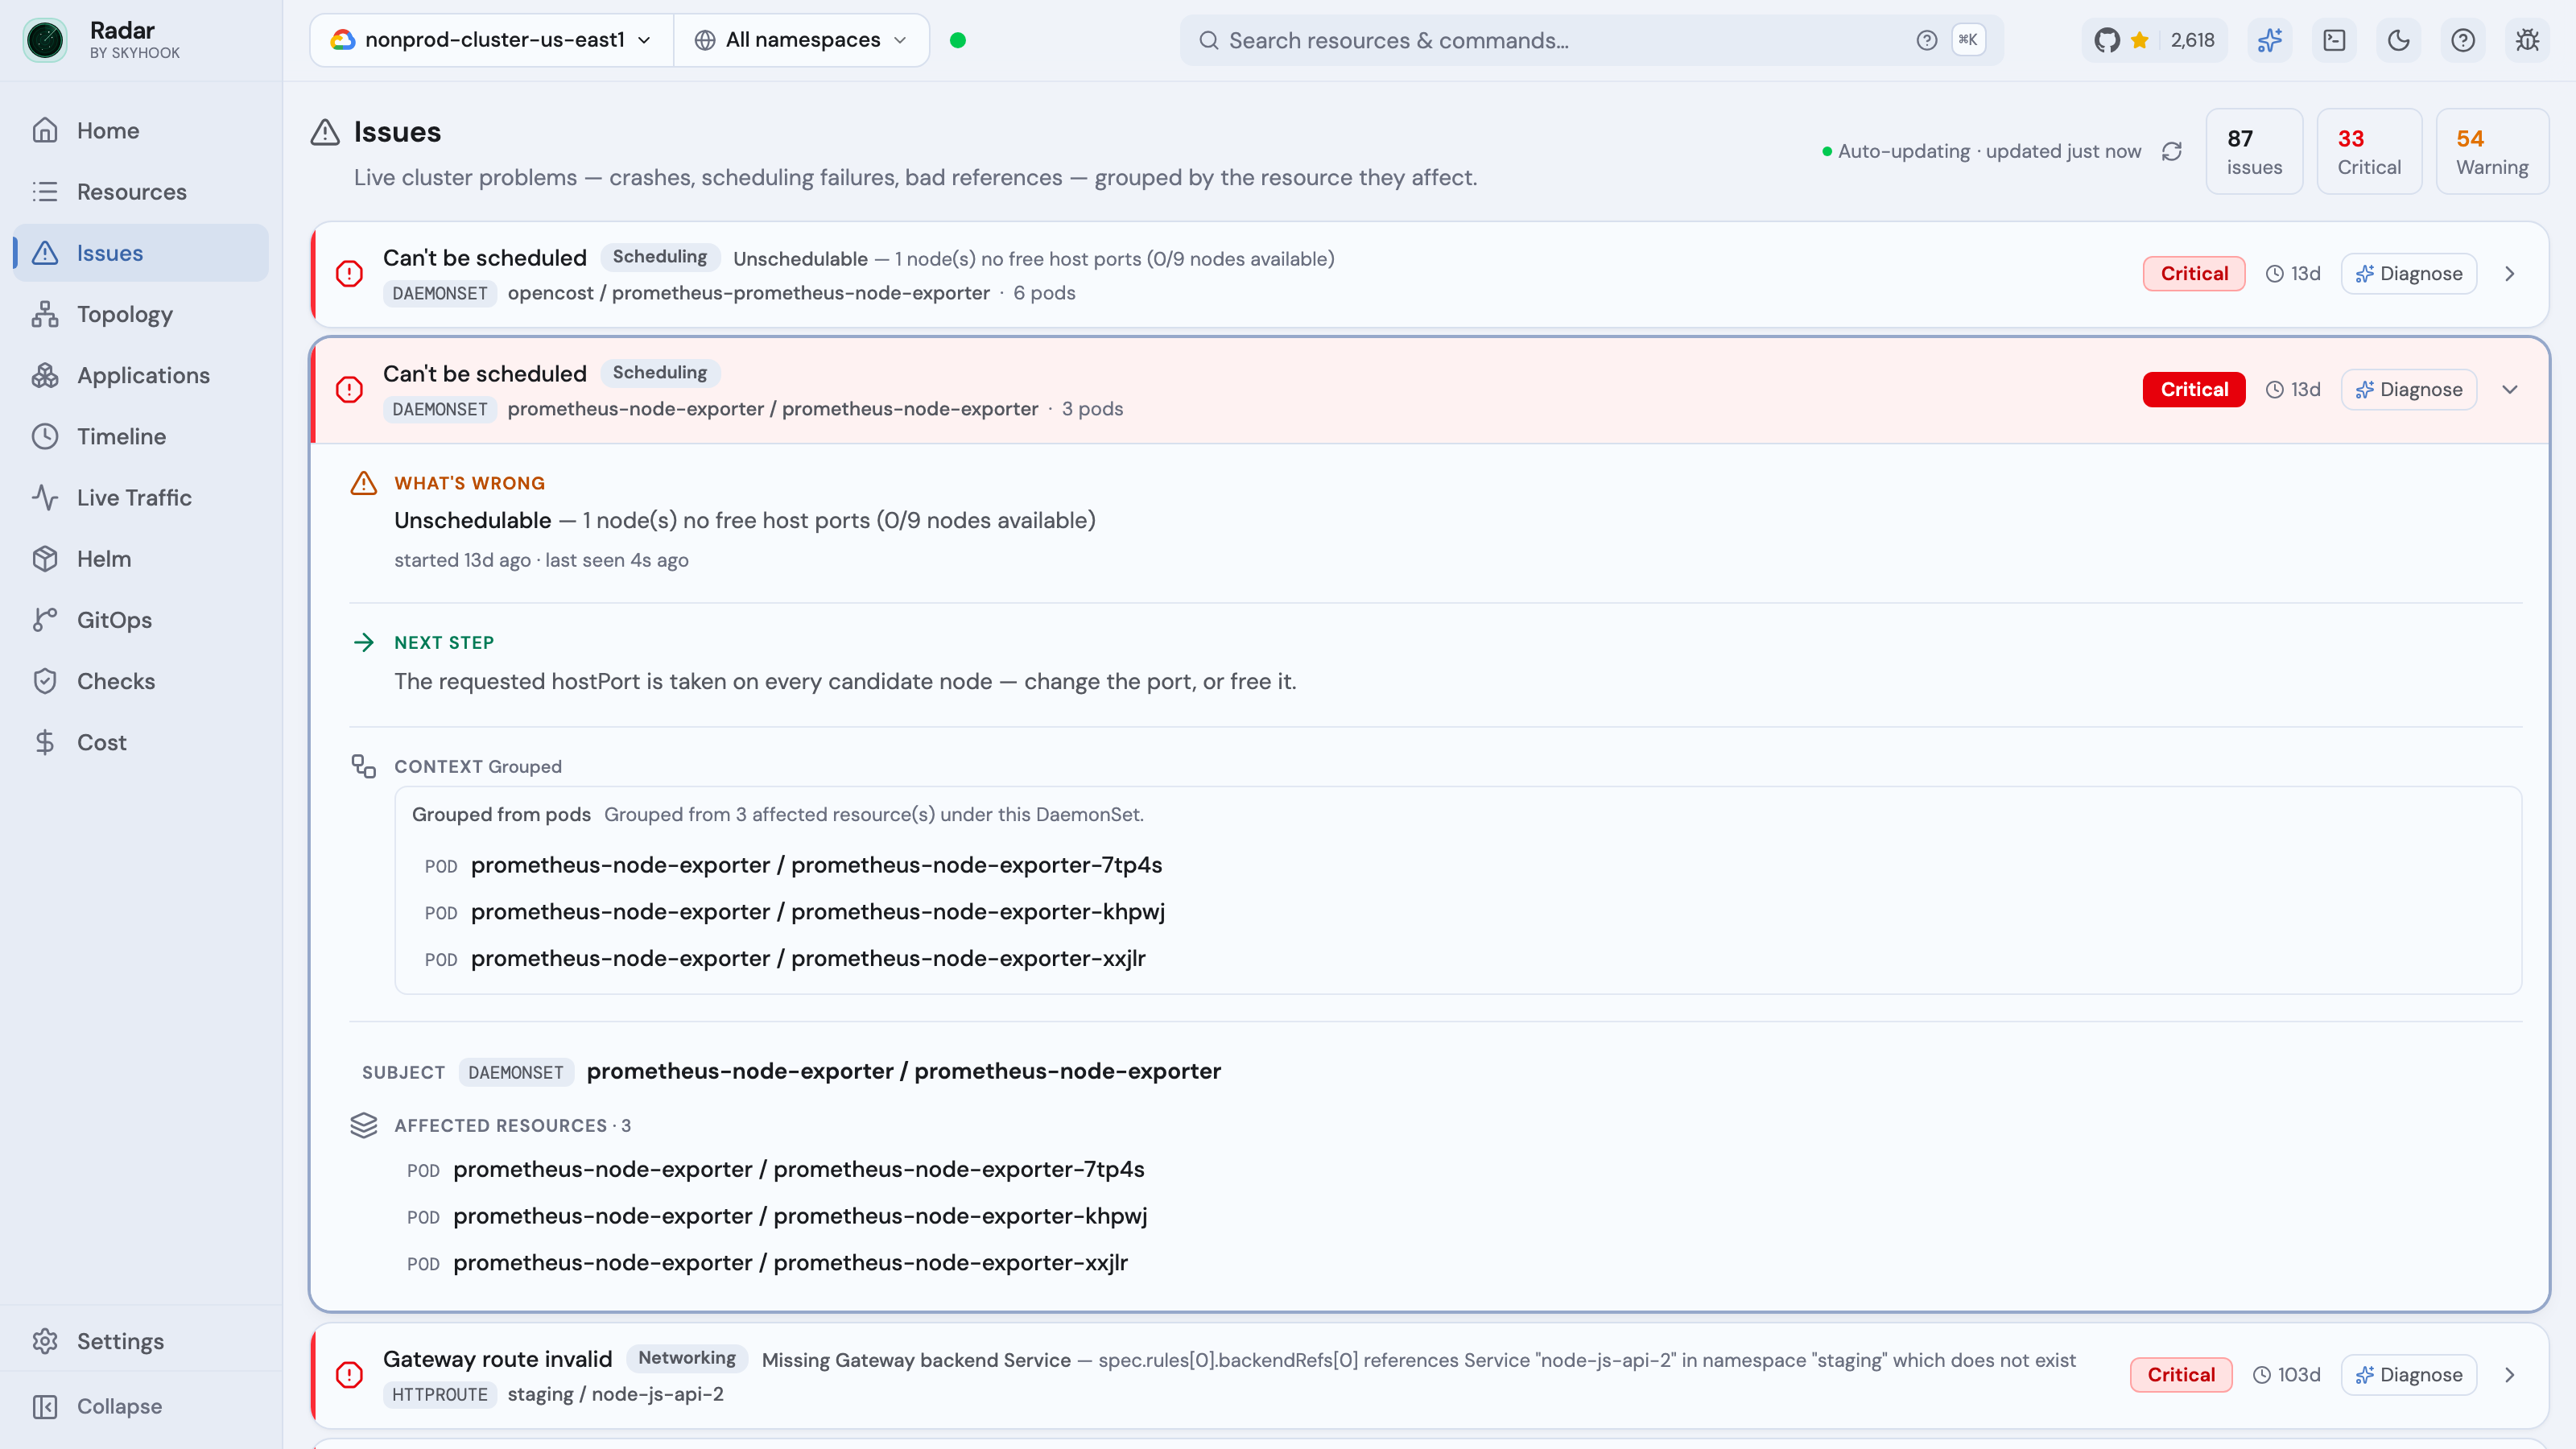2576x1449 pixels.
Task: Open Topology in sidebar
Action: click(141, 314)
